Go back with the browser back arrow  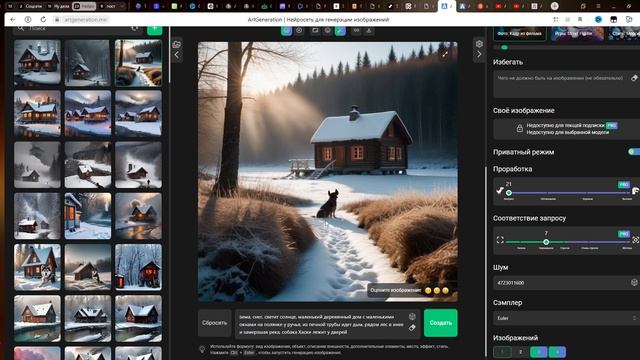[13, 20]
